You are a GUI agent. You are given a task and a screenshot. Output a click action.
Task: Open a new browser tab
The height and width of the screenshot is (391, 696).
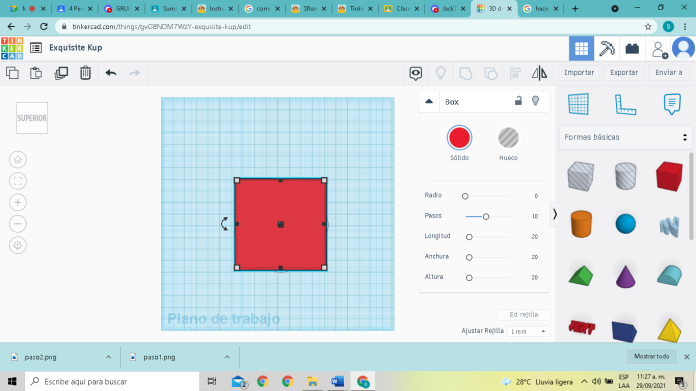(x=575, y=8)
